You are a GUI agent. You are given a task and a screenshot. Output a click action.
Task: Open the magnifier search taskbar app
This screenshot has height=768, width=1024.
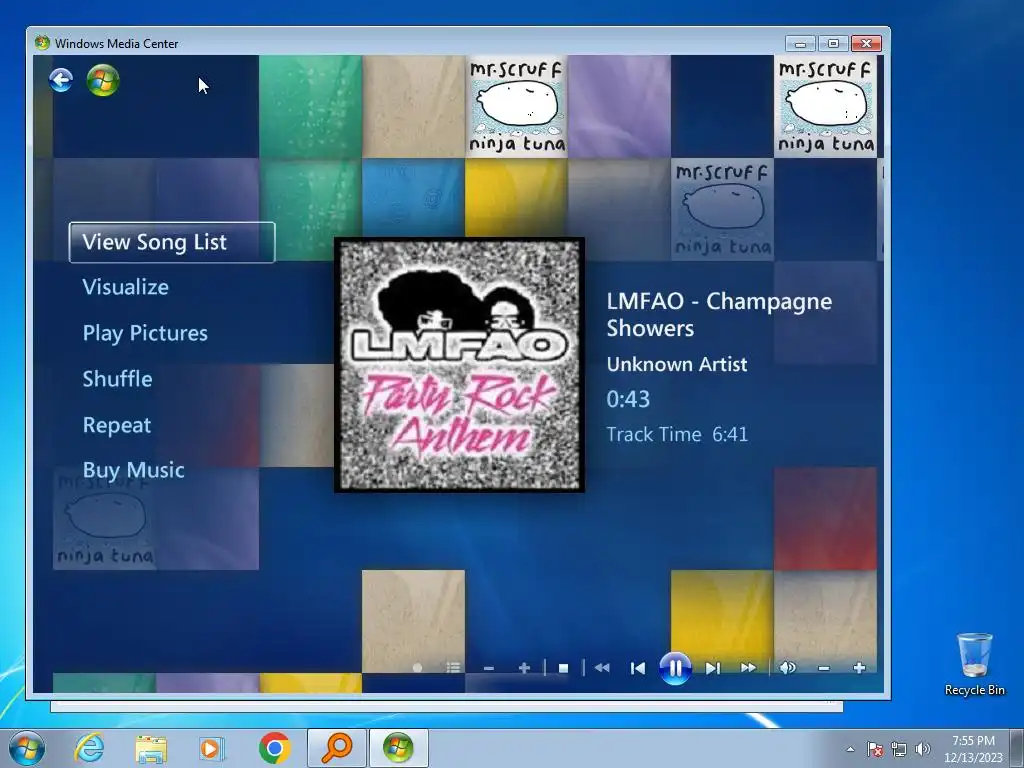coord(337,748)
